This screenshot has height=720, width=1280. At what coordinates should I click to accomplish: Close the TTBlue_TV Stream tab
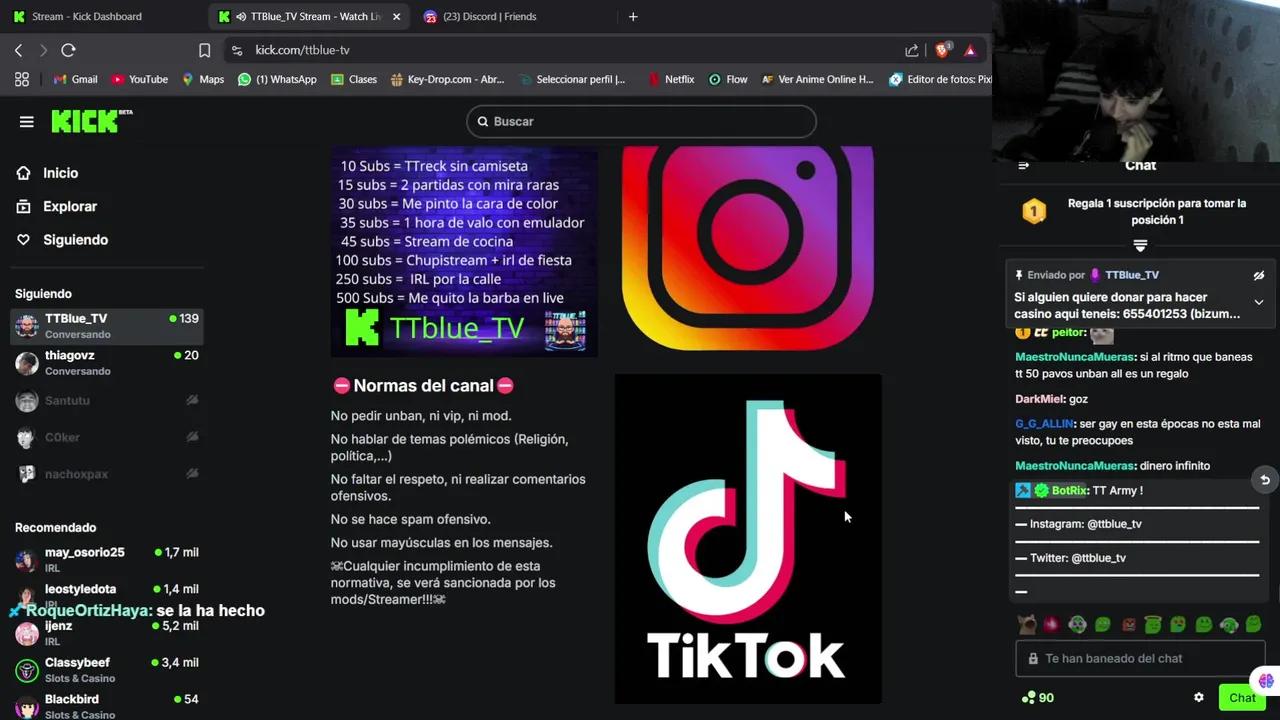coord(397,16)
